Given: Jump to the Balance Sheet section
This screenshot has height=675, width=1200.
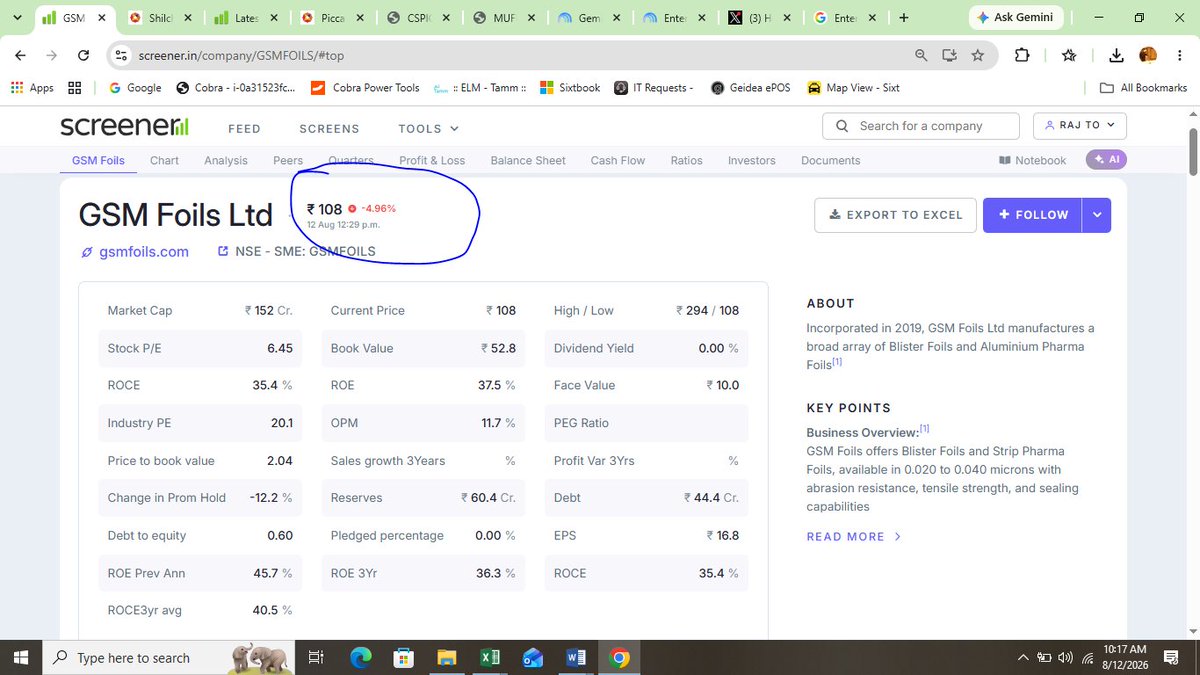Looking at the screenshot, I should [528, 160].
